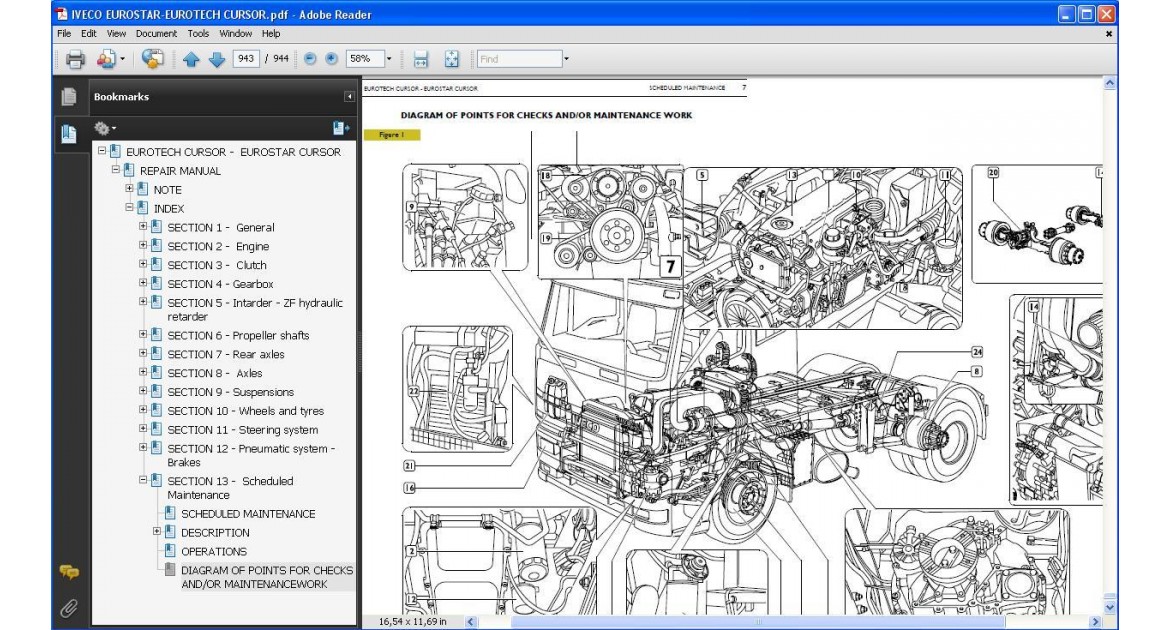This screenshot has width=1170, height=630.
Task: Select the fit one full page icon
Action: click(451, 59)
